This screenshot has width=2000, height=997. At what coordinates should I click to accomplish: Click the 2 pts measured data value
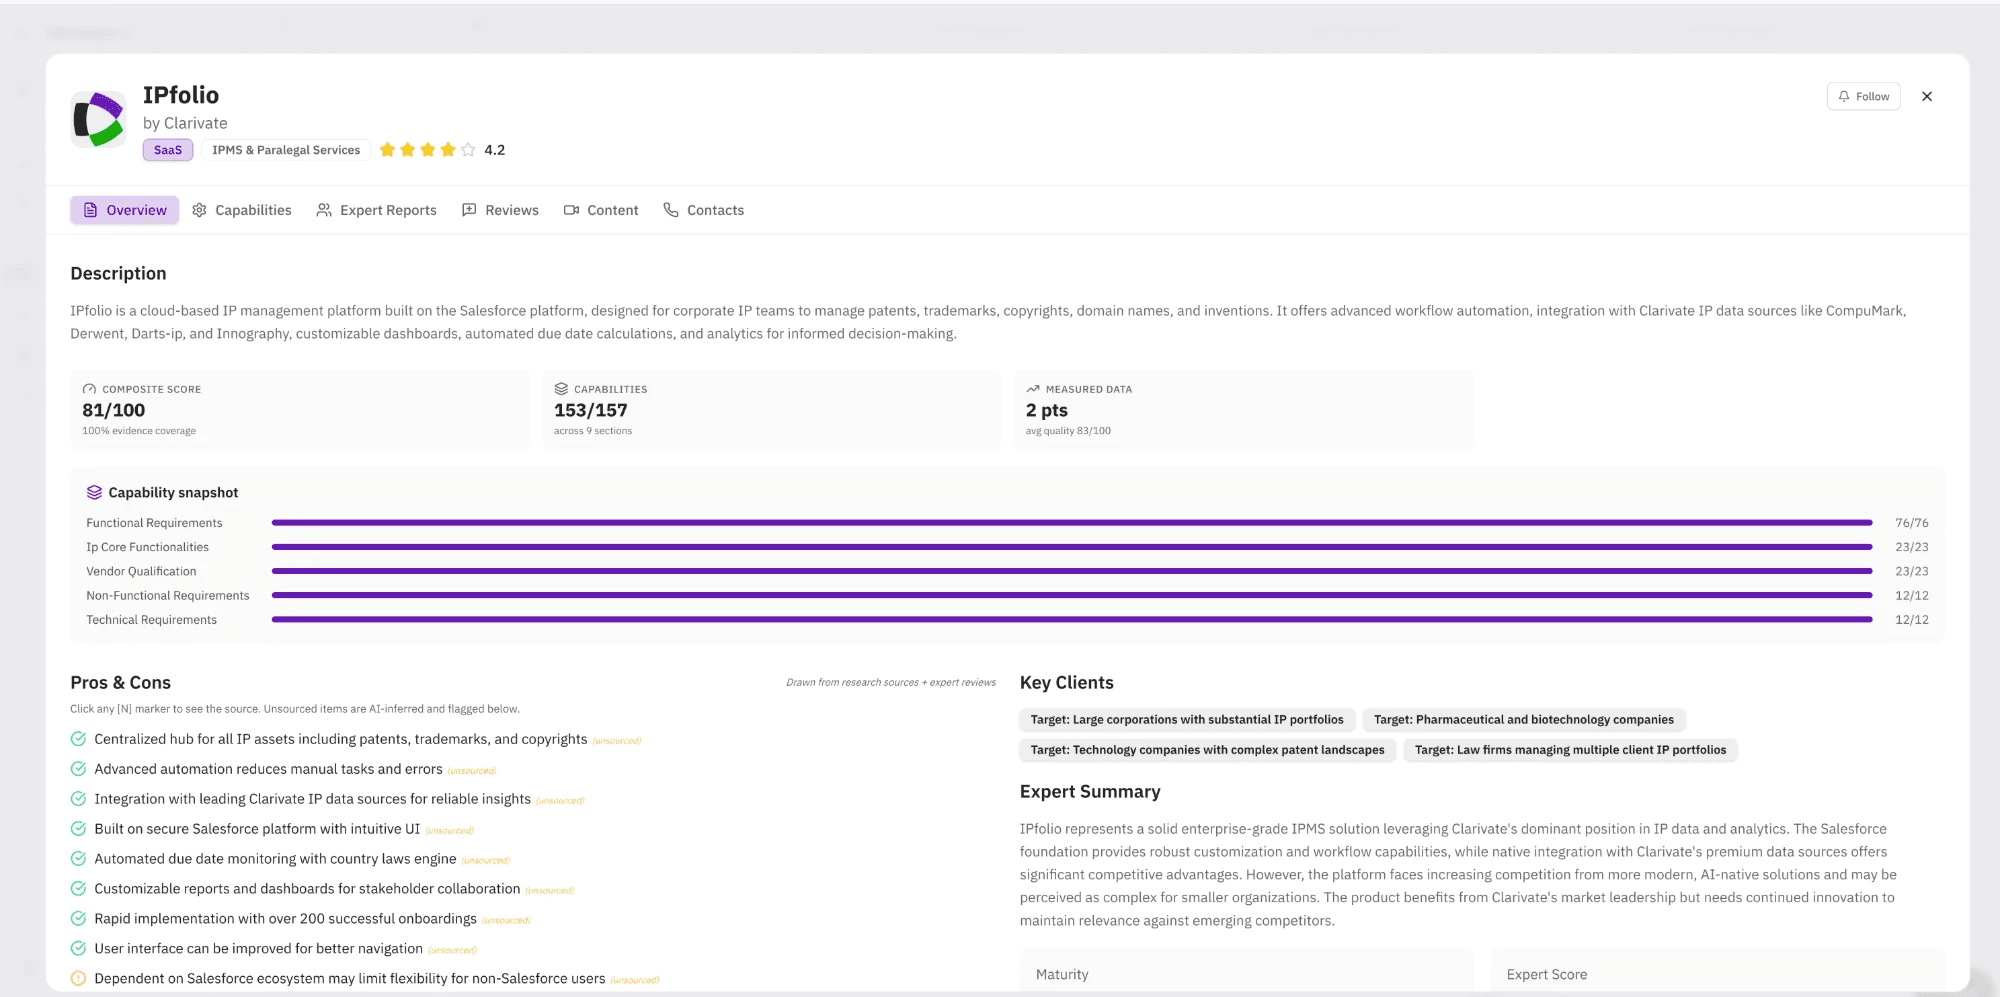[x=1047, y=410]
